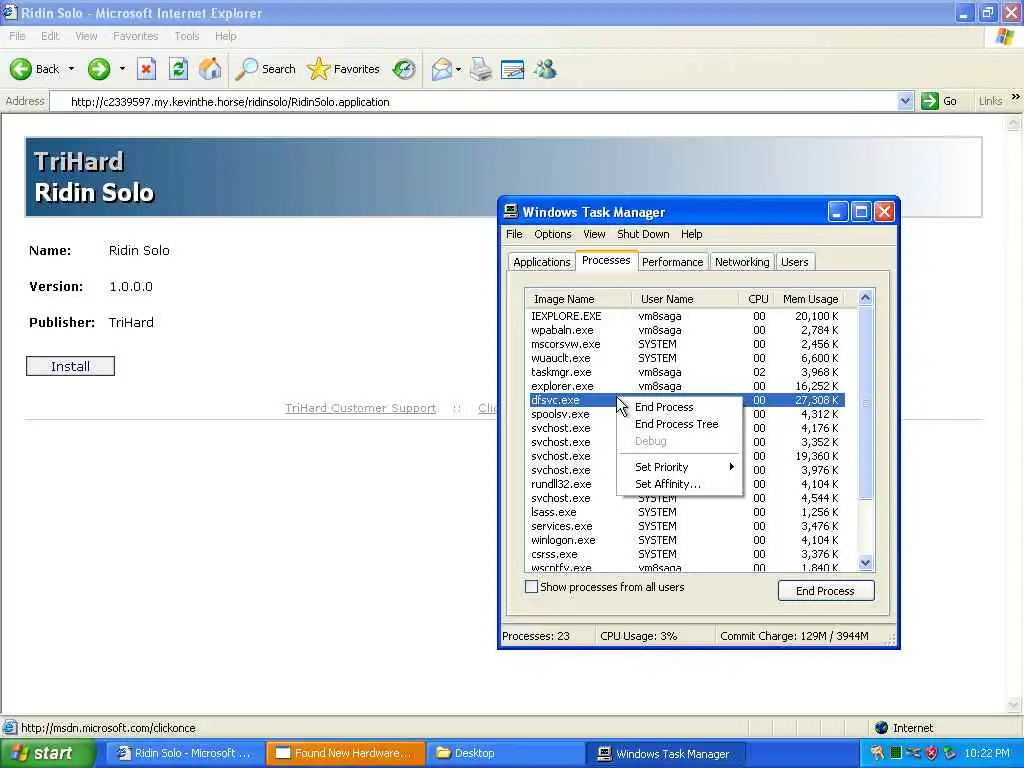Click the Start button
The height and width of the screenshot is (768, 1024).
coord(47,753)
